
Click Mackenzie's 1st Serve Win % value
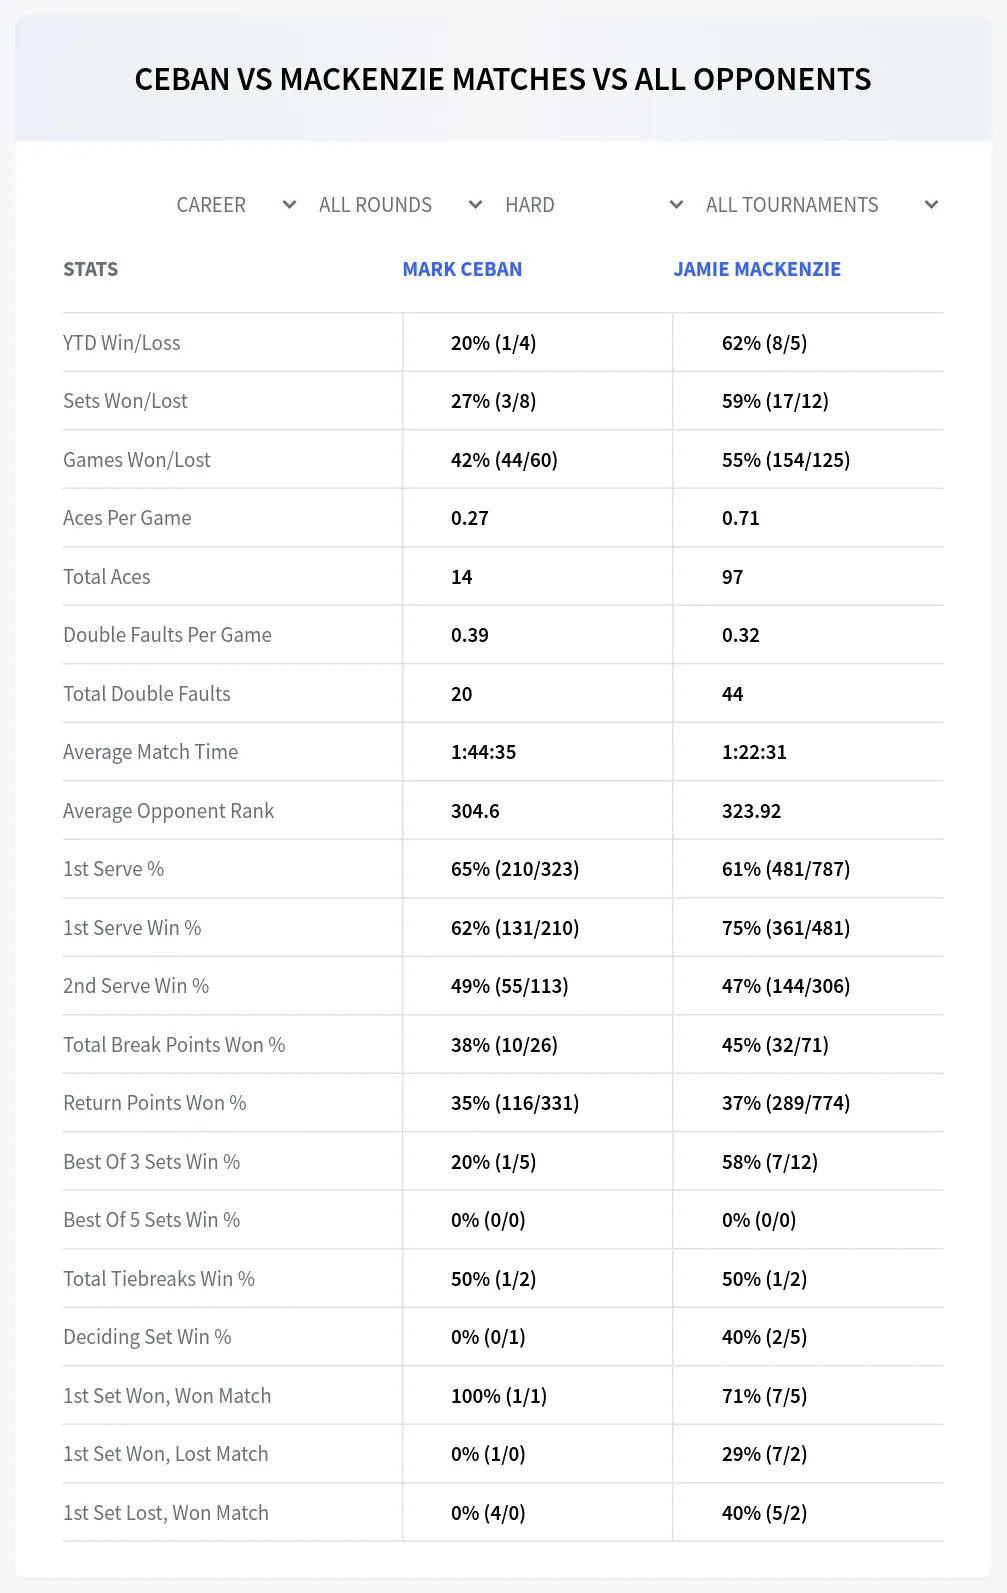click(x=786, y=928)
